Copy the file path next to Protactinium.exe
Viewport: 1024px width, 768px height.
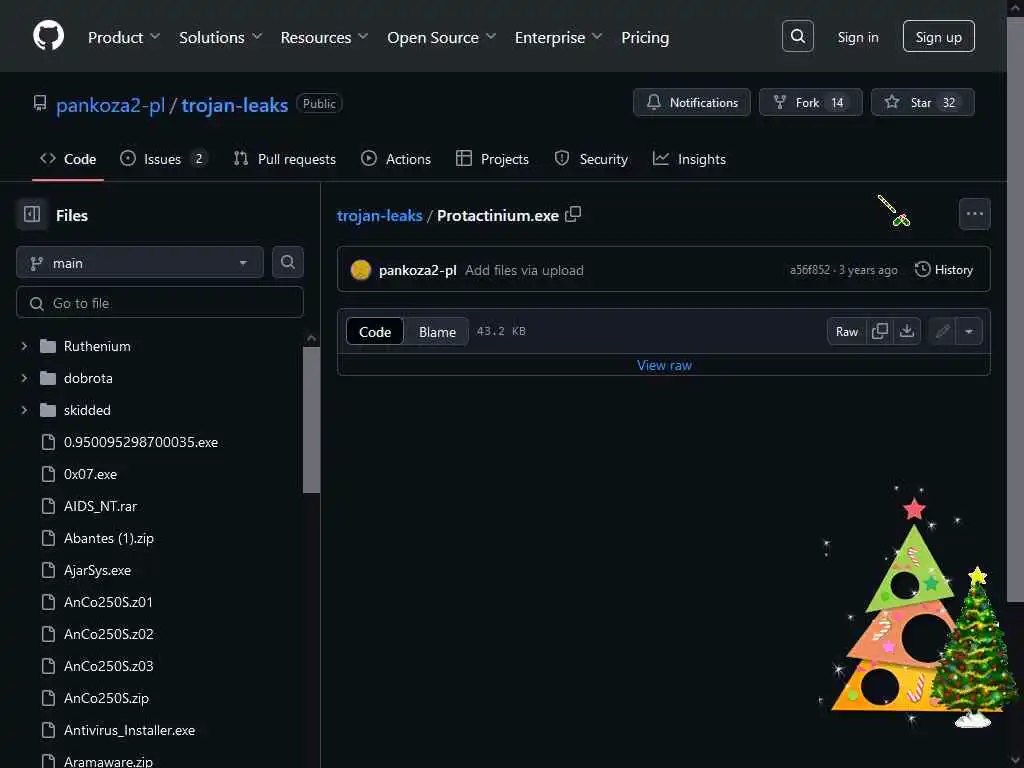coord(573,214)
